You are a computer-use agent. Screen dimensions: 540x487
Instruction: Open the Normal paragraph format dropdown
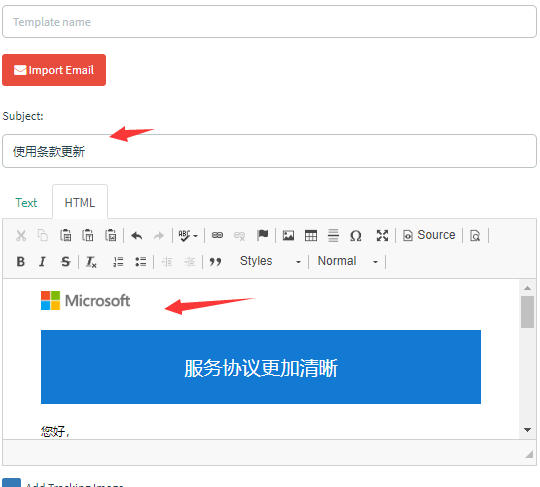tap(348, 261)
